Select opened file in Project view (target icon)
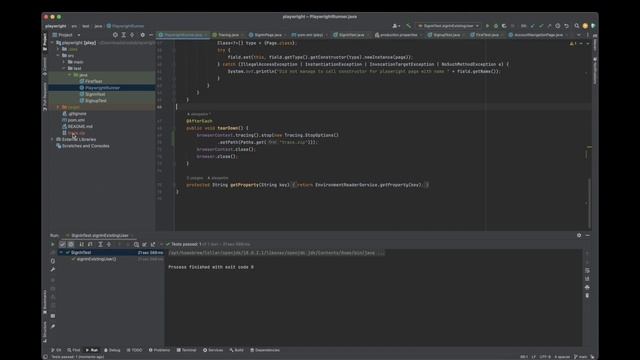 (x=115, y=35)
